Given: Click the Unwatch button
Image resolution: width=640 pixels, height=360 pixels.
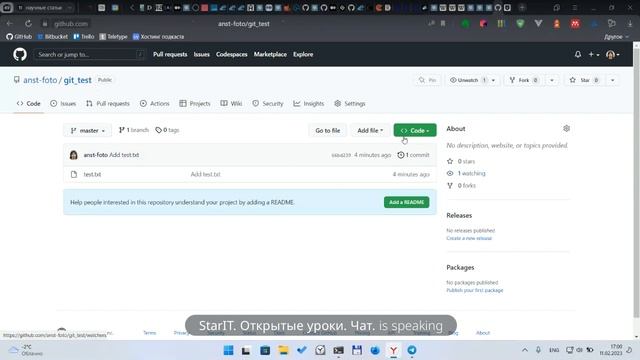Looking at the screenshot, I should point(467,80).
